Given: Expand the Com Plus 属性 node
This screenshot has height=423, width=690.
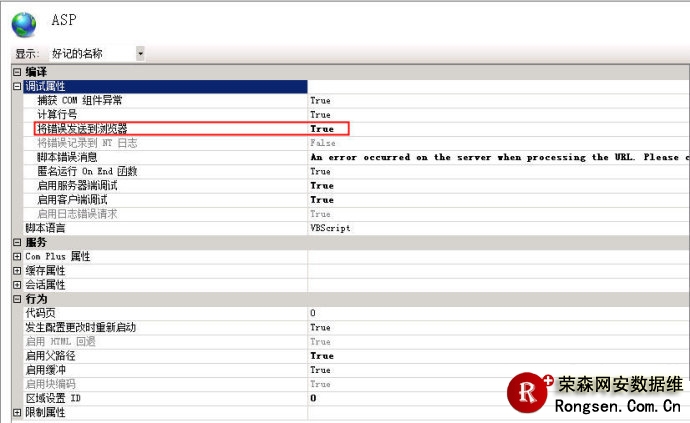Looking at the screenshot, I should (x=17, y=256).
